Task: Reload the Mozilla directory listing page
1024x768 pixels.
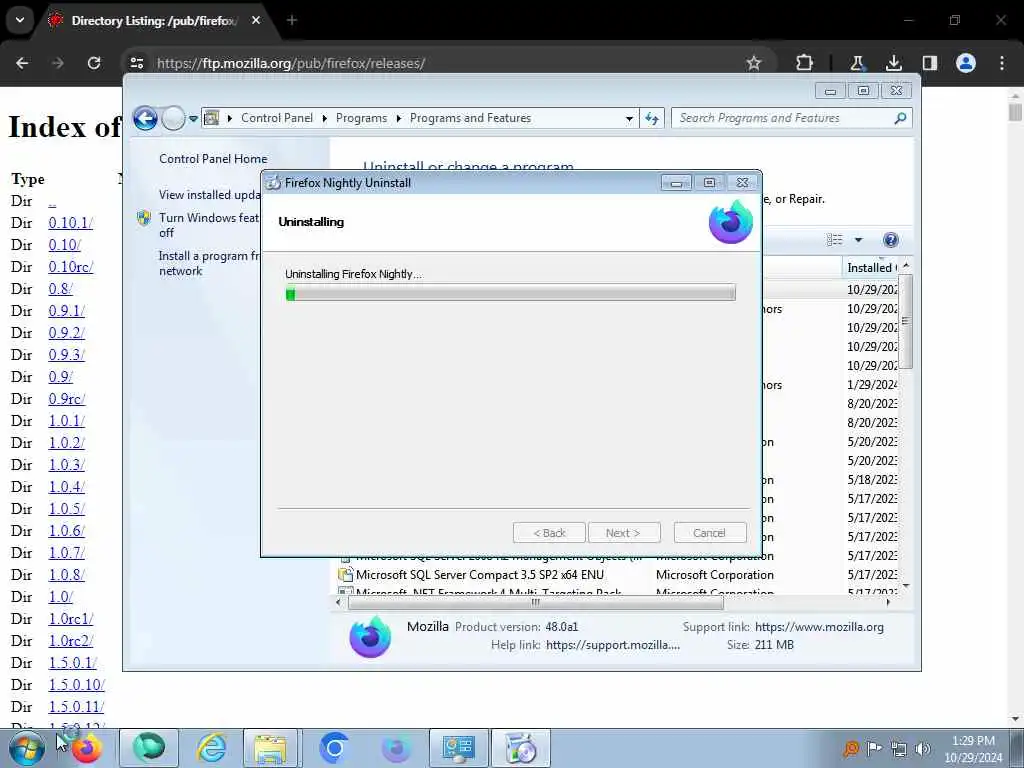Action: 94,63
